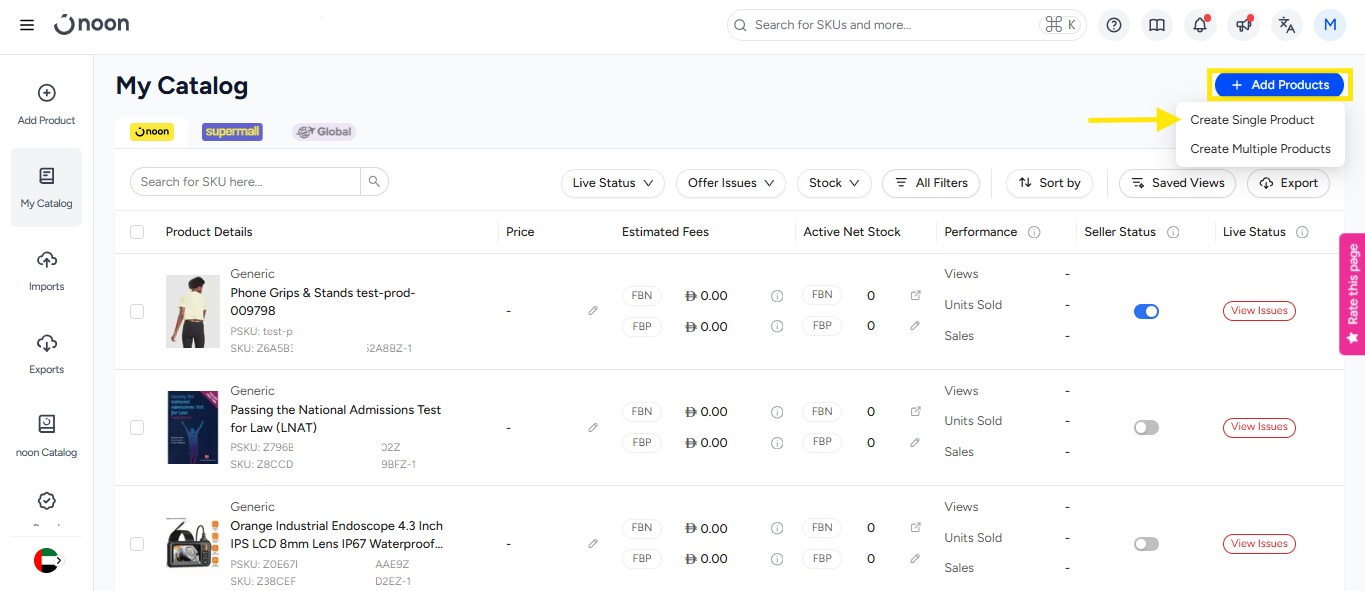
Task: Expand the Offer Issues dropdown
Action: point(731,183)
